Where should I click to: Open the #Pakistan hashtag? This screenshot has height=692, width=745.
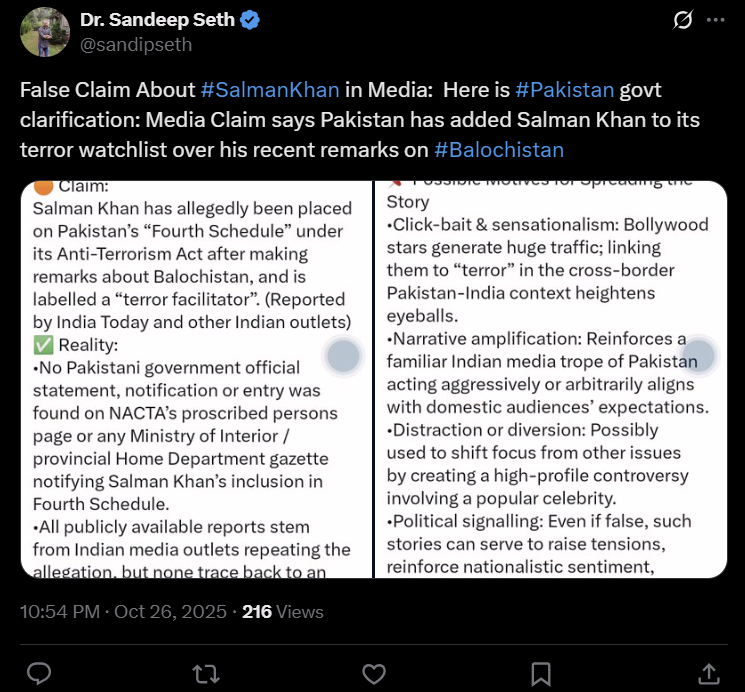[564, 90]
